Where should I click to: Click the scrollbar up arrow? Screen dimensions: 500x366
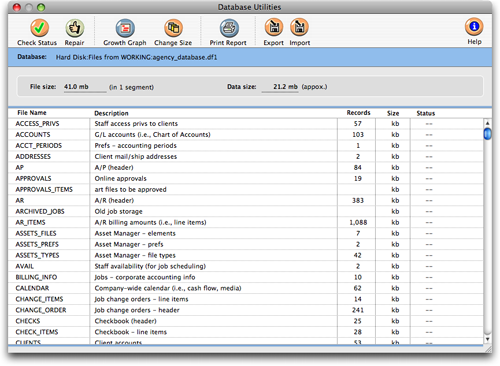[487, 123]
